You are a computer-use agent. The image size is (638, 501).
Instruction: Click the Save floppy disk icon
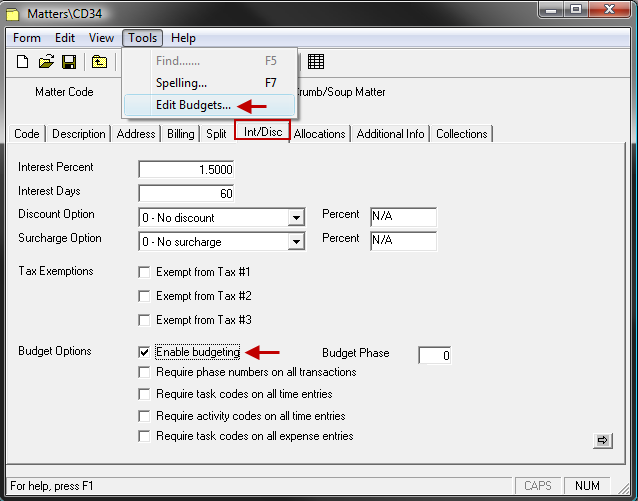pyautogui.click(x=69, y=62)
